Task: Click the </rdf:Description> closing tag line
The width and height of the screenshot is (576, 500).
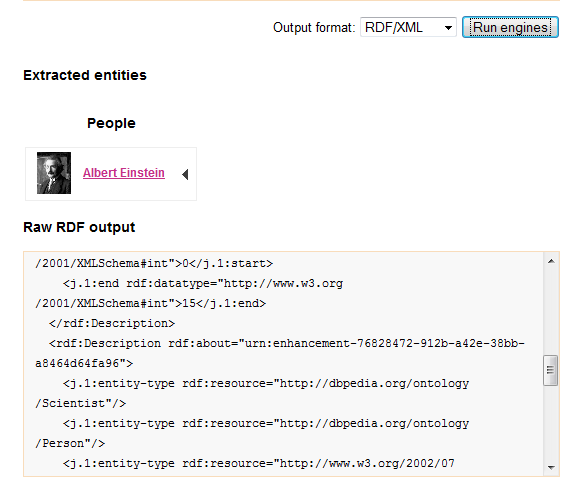Action: (x=112, y=323)
